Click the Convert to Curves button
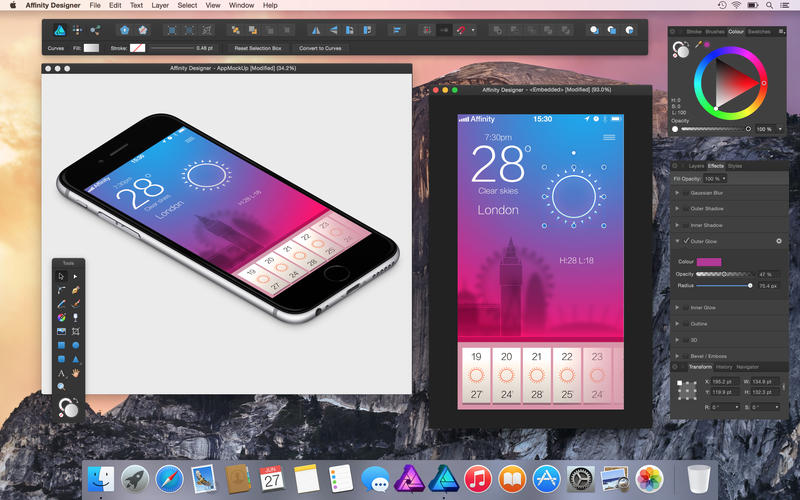 [320, 48]
